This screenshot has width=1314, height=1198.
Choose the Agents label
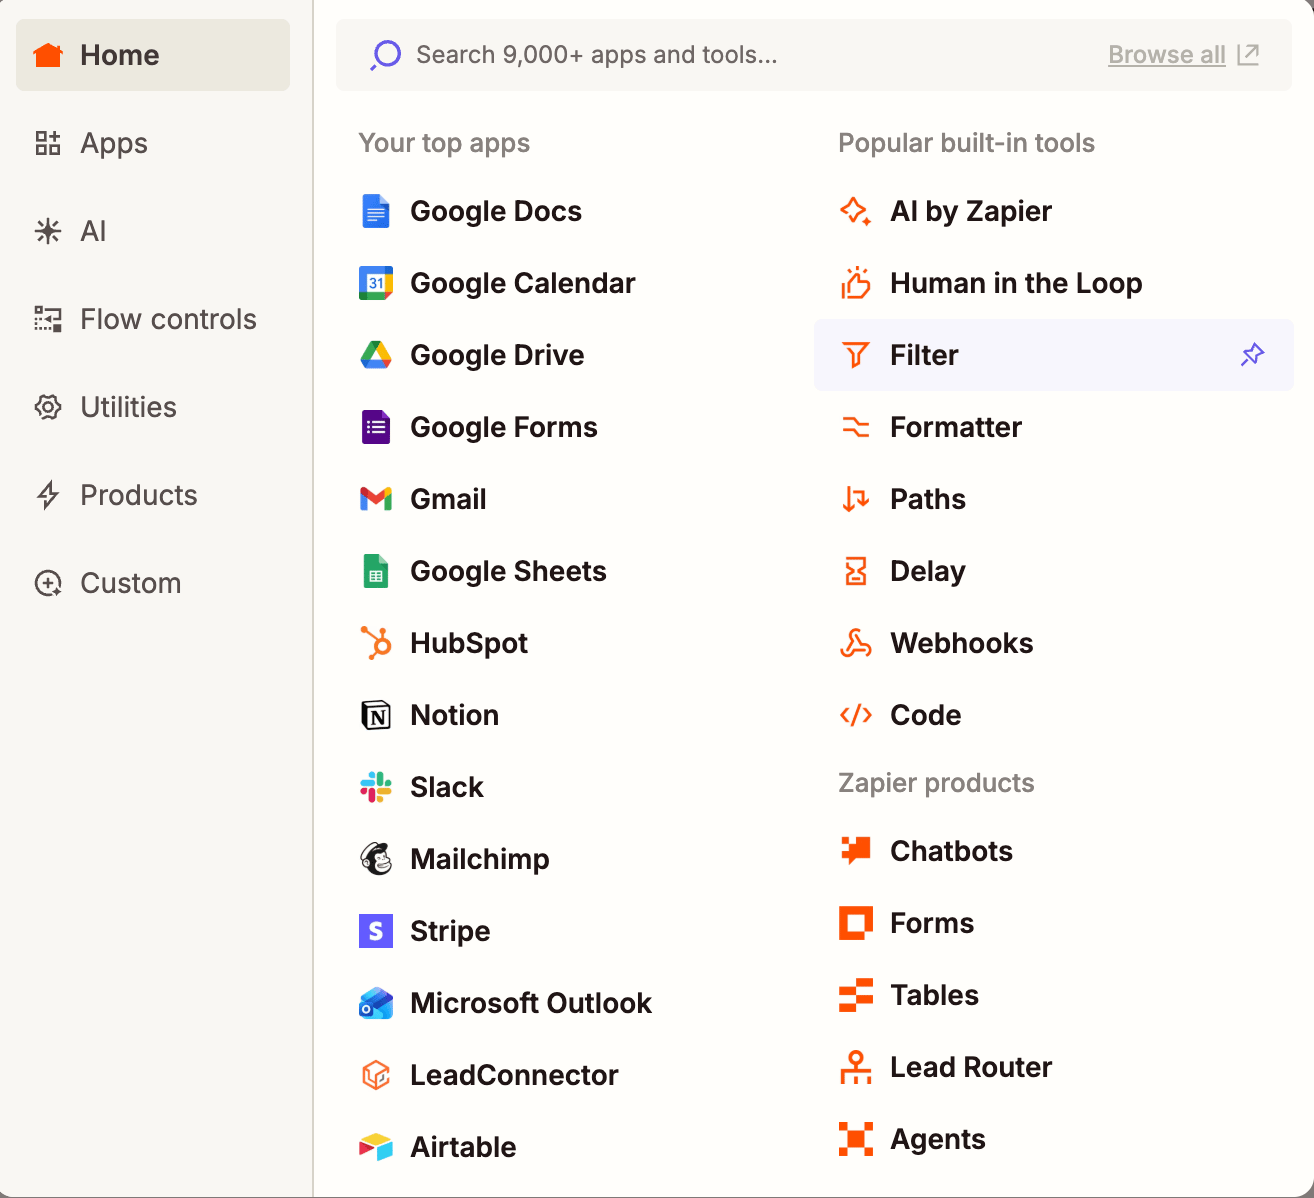pyautogui.click(x=938, y=1139)
